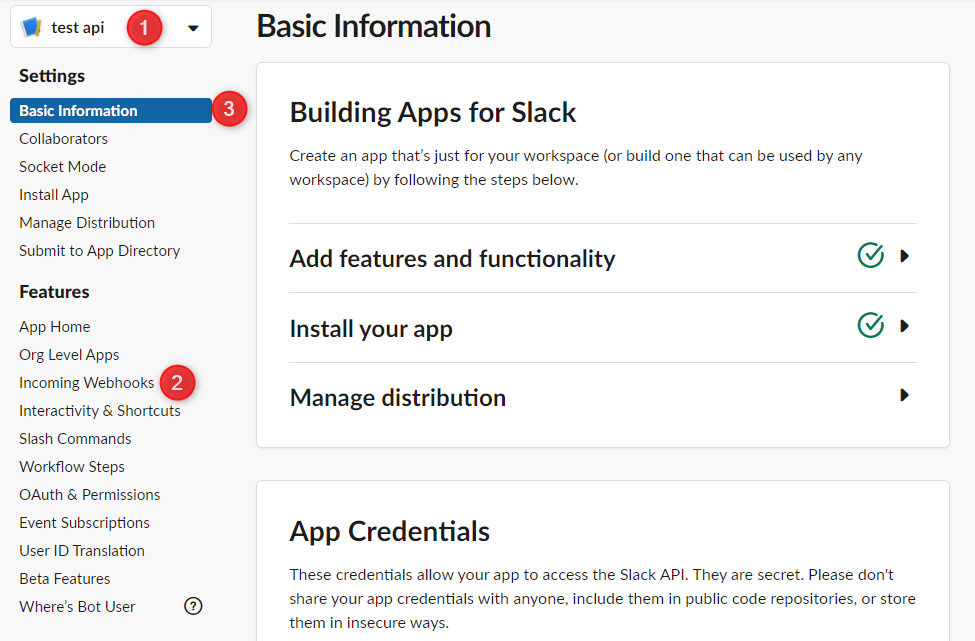
Task: Open the help question mark icon
Action: point(193,606)
